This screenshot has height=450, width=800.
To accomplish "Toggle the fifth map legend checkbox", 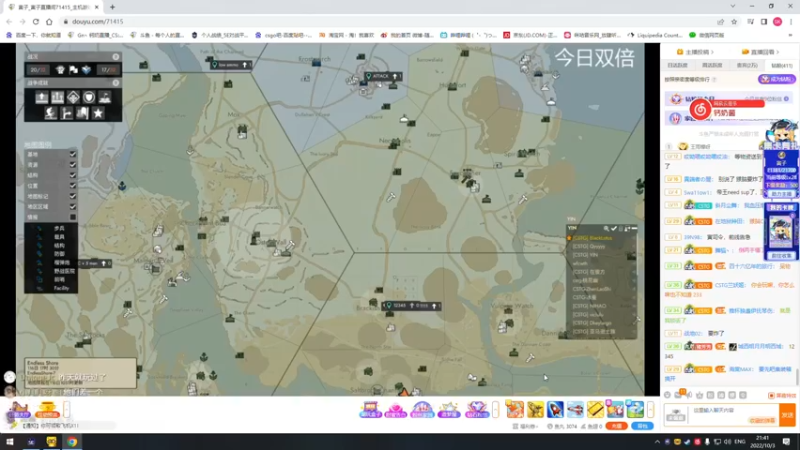I will [x=72, y=196].
